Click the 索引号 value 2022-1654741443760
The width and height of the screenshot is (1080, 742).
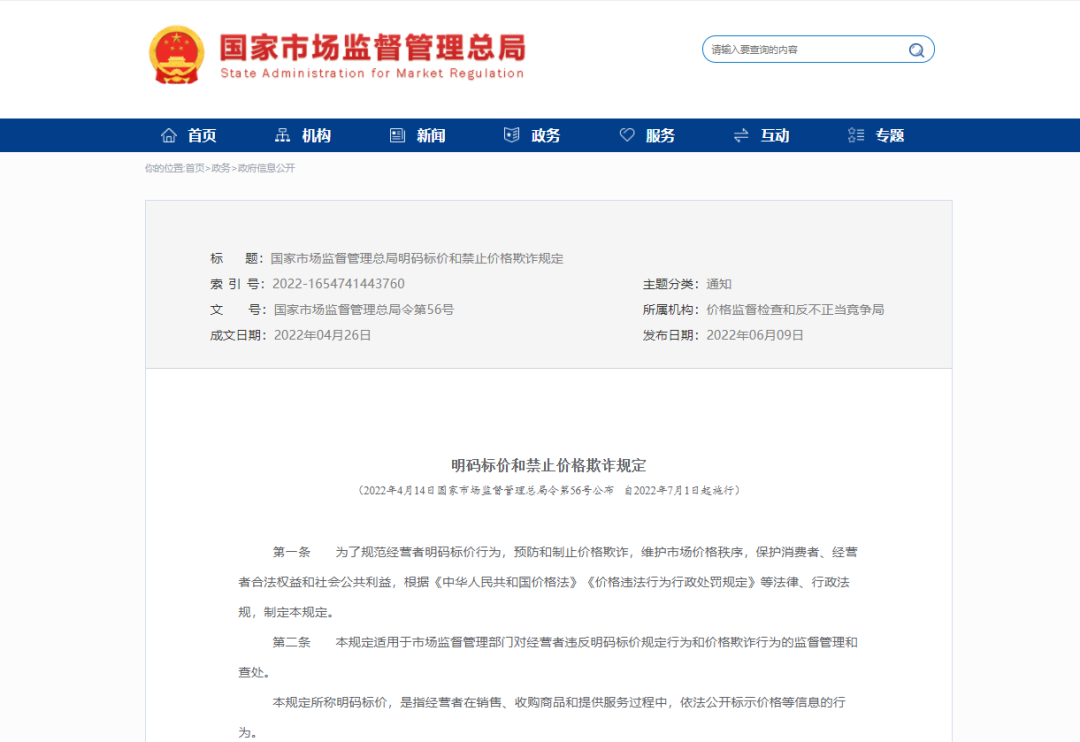click(x=340, y=284)
